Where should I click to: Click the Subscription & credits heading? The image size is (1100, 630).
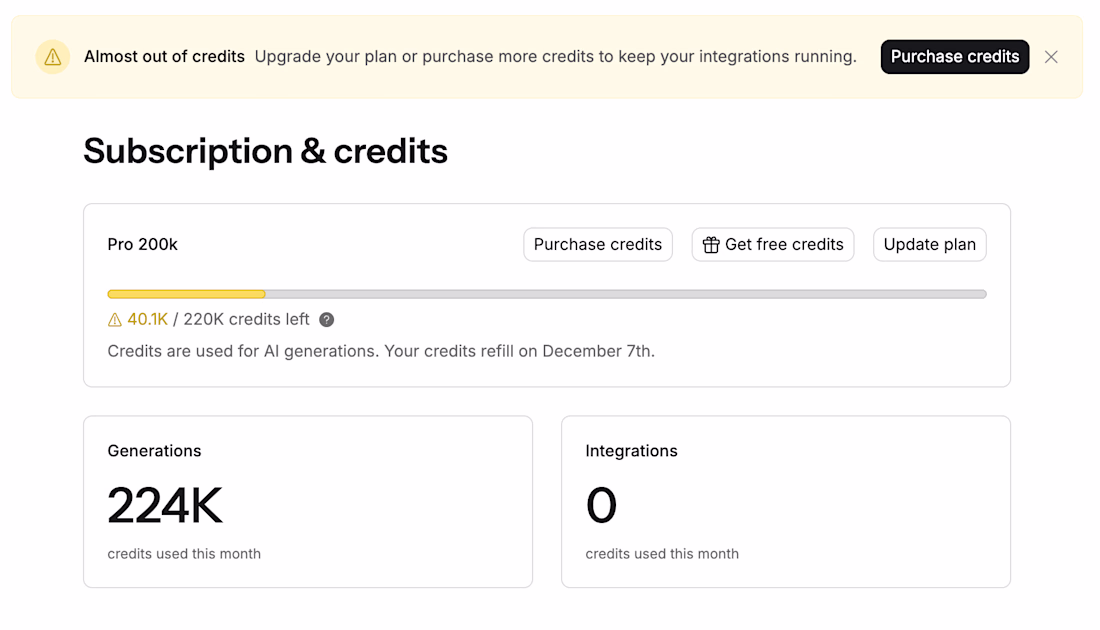pos(265,151)
